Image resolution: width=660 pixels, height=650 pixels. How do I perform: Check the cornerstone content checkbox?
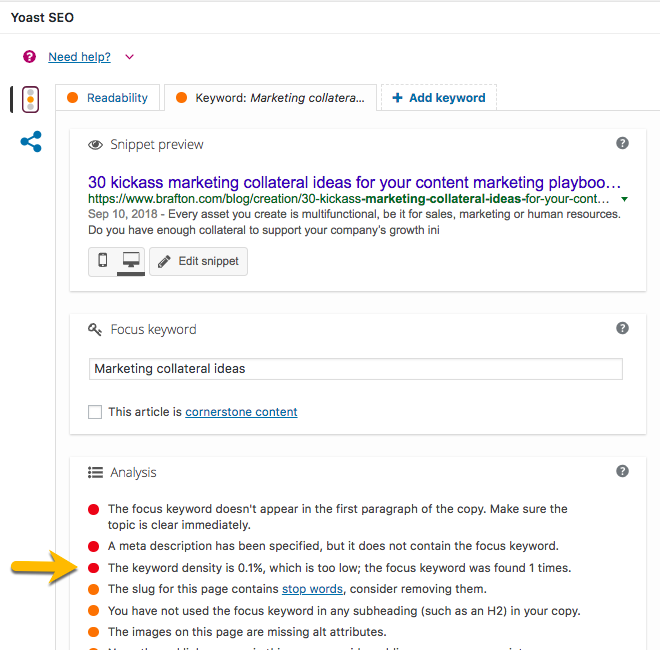(95, 412)
